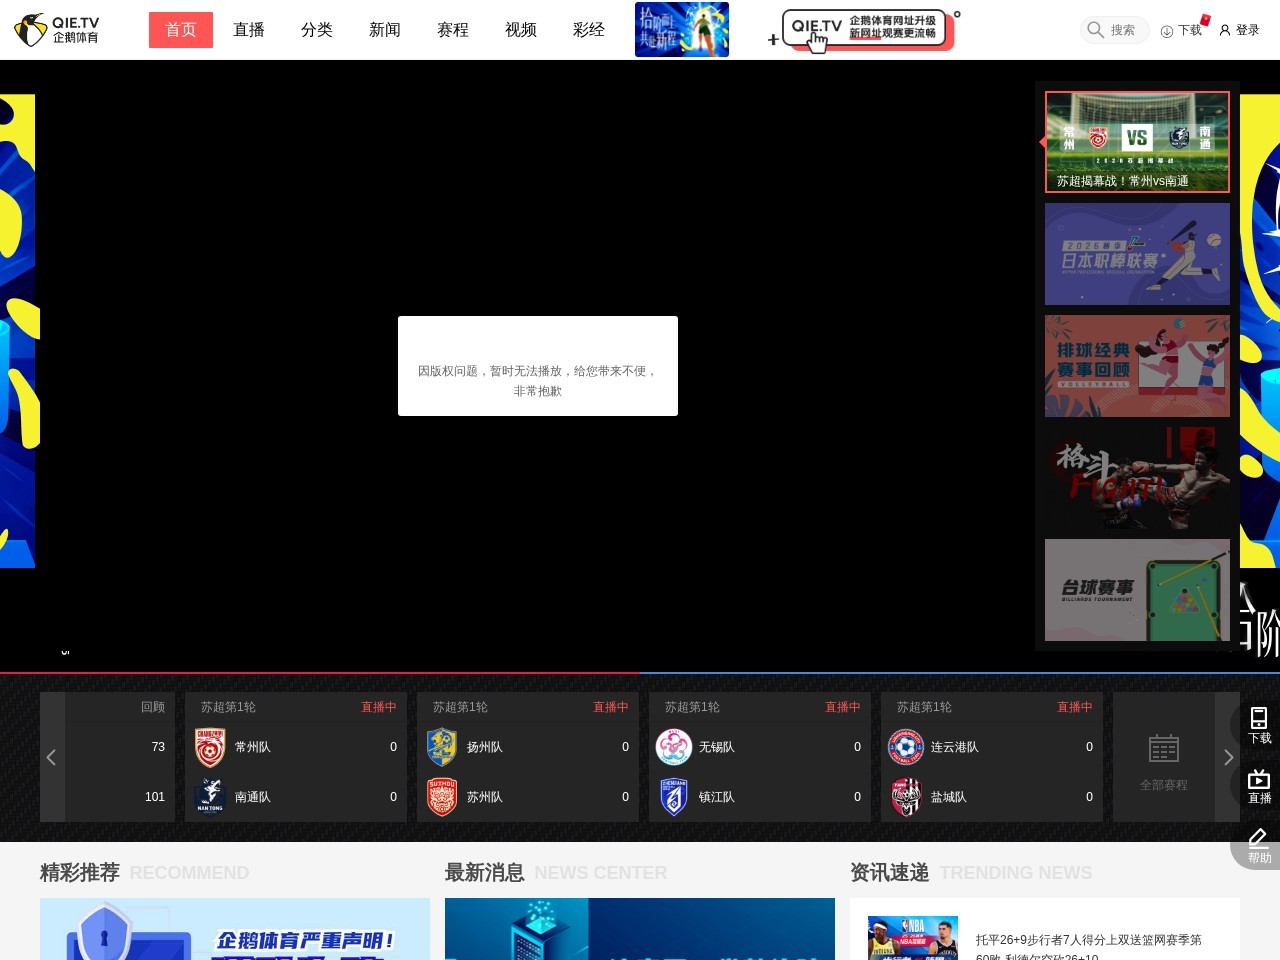The height and width of the screenshot is (960, 1280).
Task: Open the 台球赛事 billiards thumbnail
Action: 1137,590
